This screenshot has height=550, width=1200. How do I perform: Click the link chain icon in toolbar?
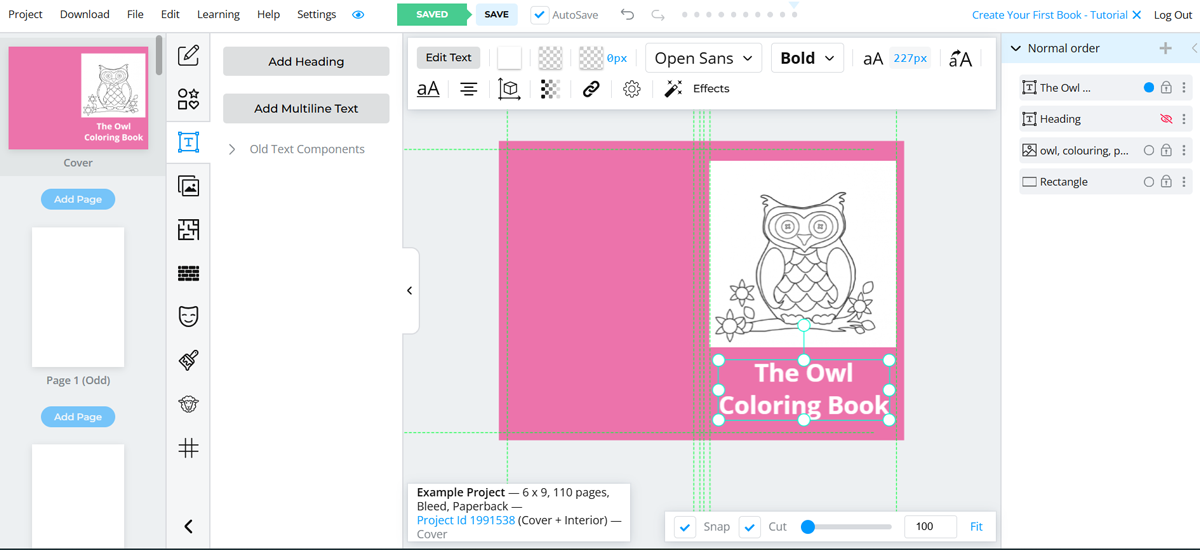pyautogui.click(x=591, y=89)
